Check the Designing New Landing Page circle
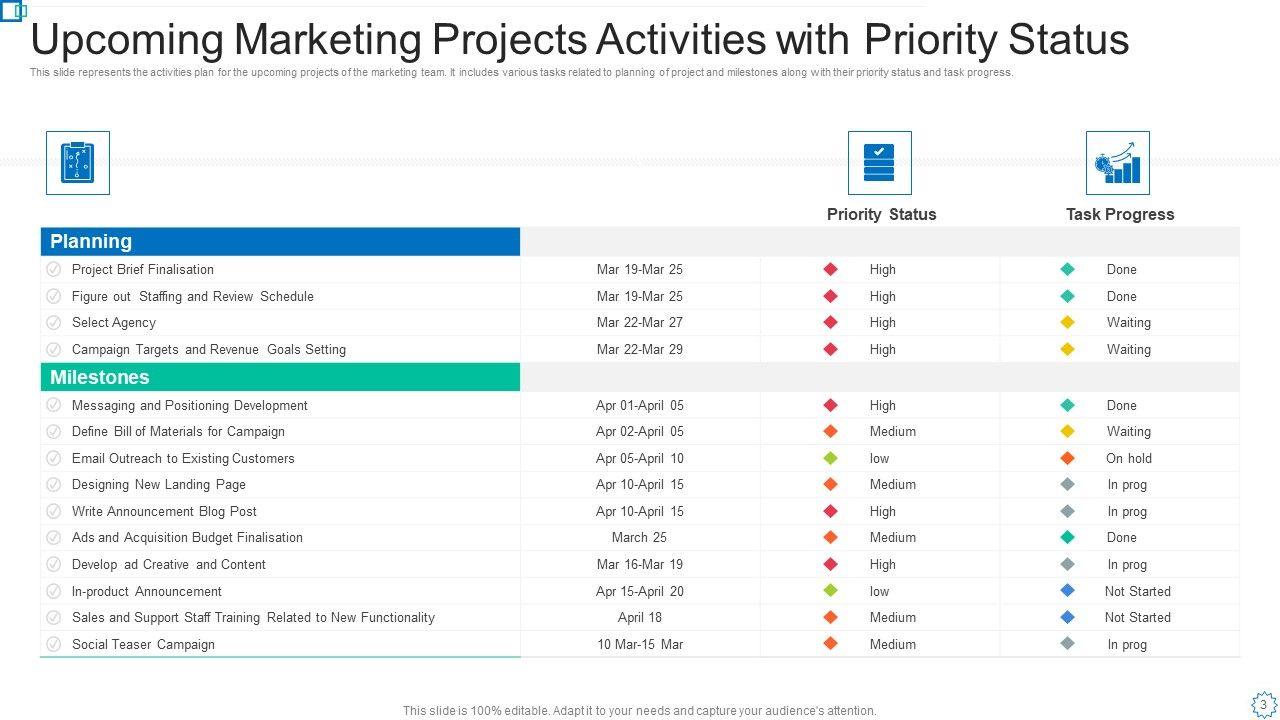 click(x=54, y=484)
